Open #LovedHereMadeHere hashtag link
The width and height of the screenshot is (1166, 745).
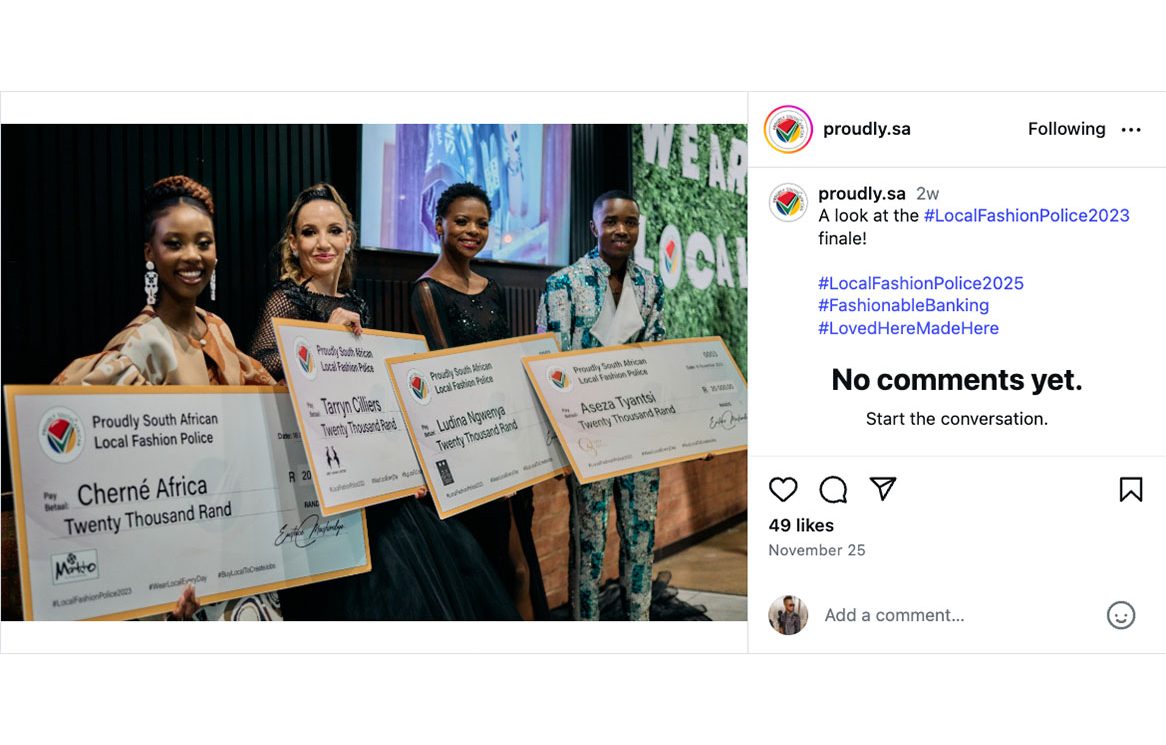908,328
